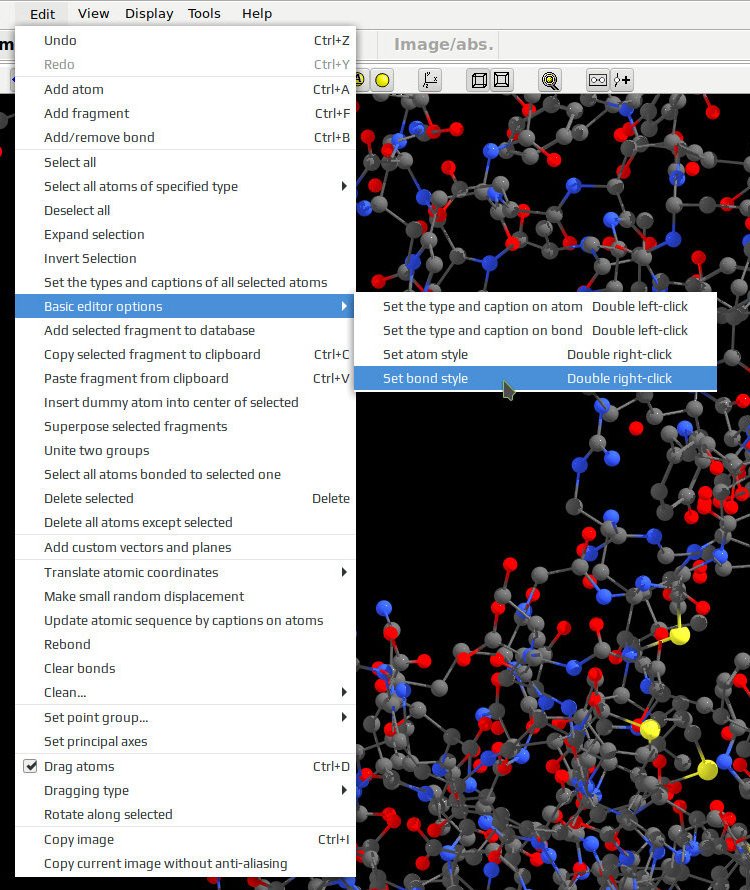Choose Make small random displacement

coord(185,597)
